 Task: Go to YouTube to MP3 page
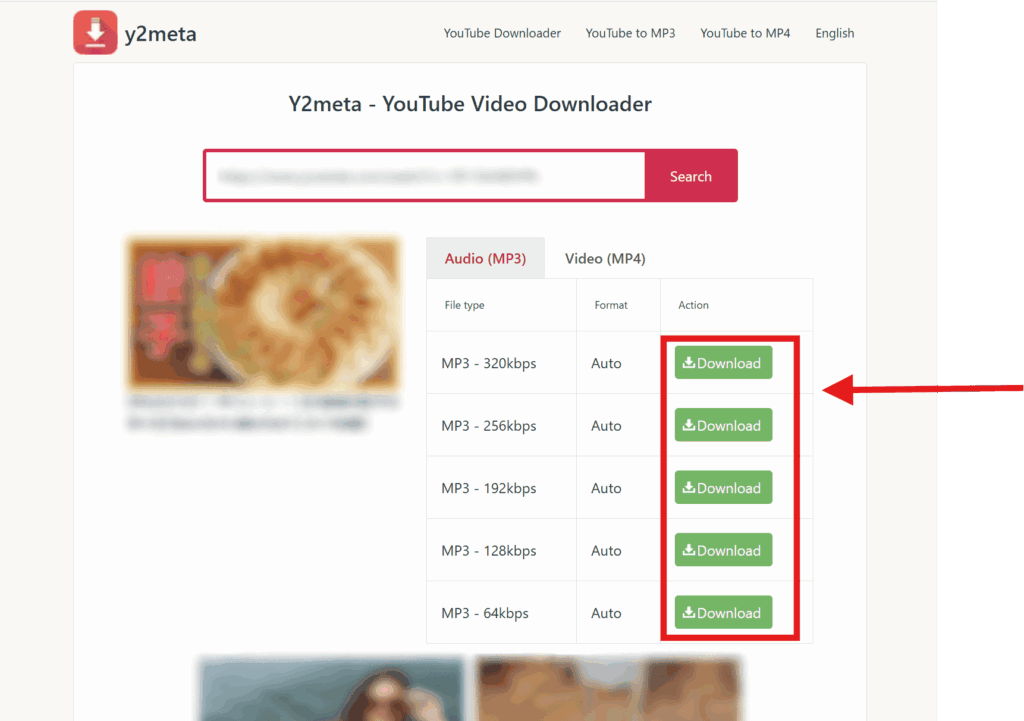pos(630,33)
